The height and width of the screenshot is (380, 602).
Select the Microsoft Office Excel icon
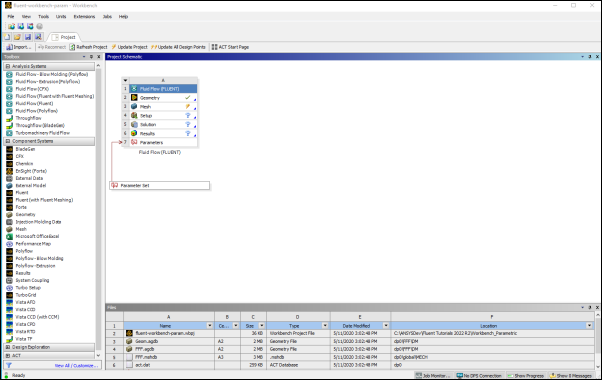(9, 236)
